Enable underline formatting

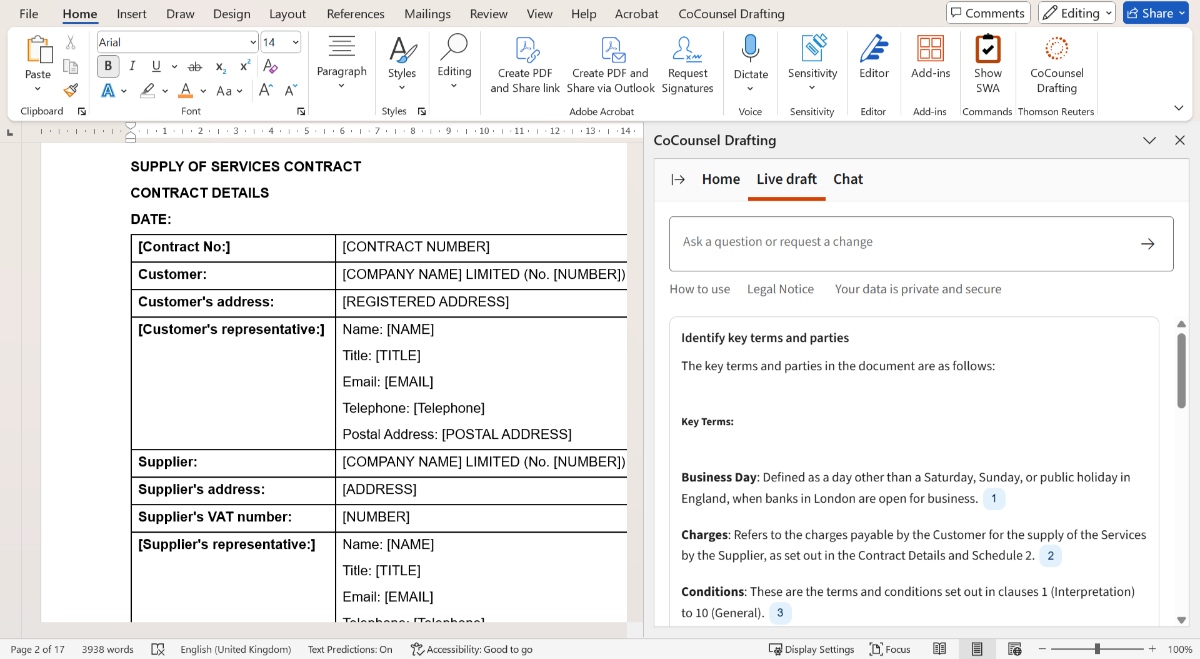155,65
